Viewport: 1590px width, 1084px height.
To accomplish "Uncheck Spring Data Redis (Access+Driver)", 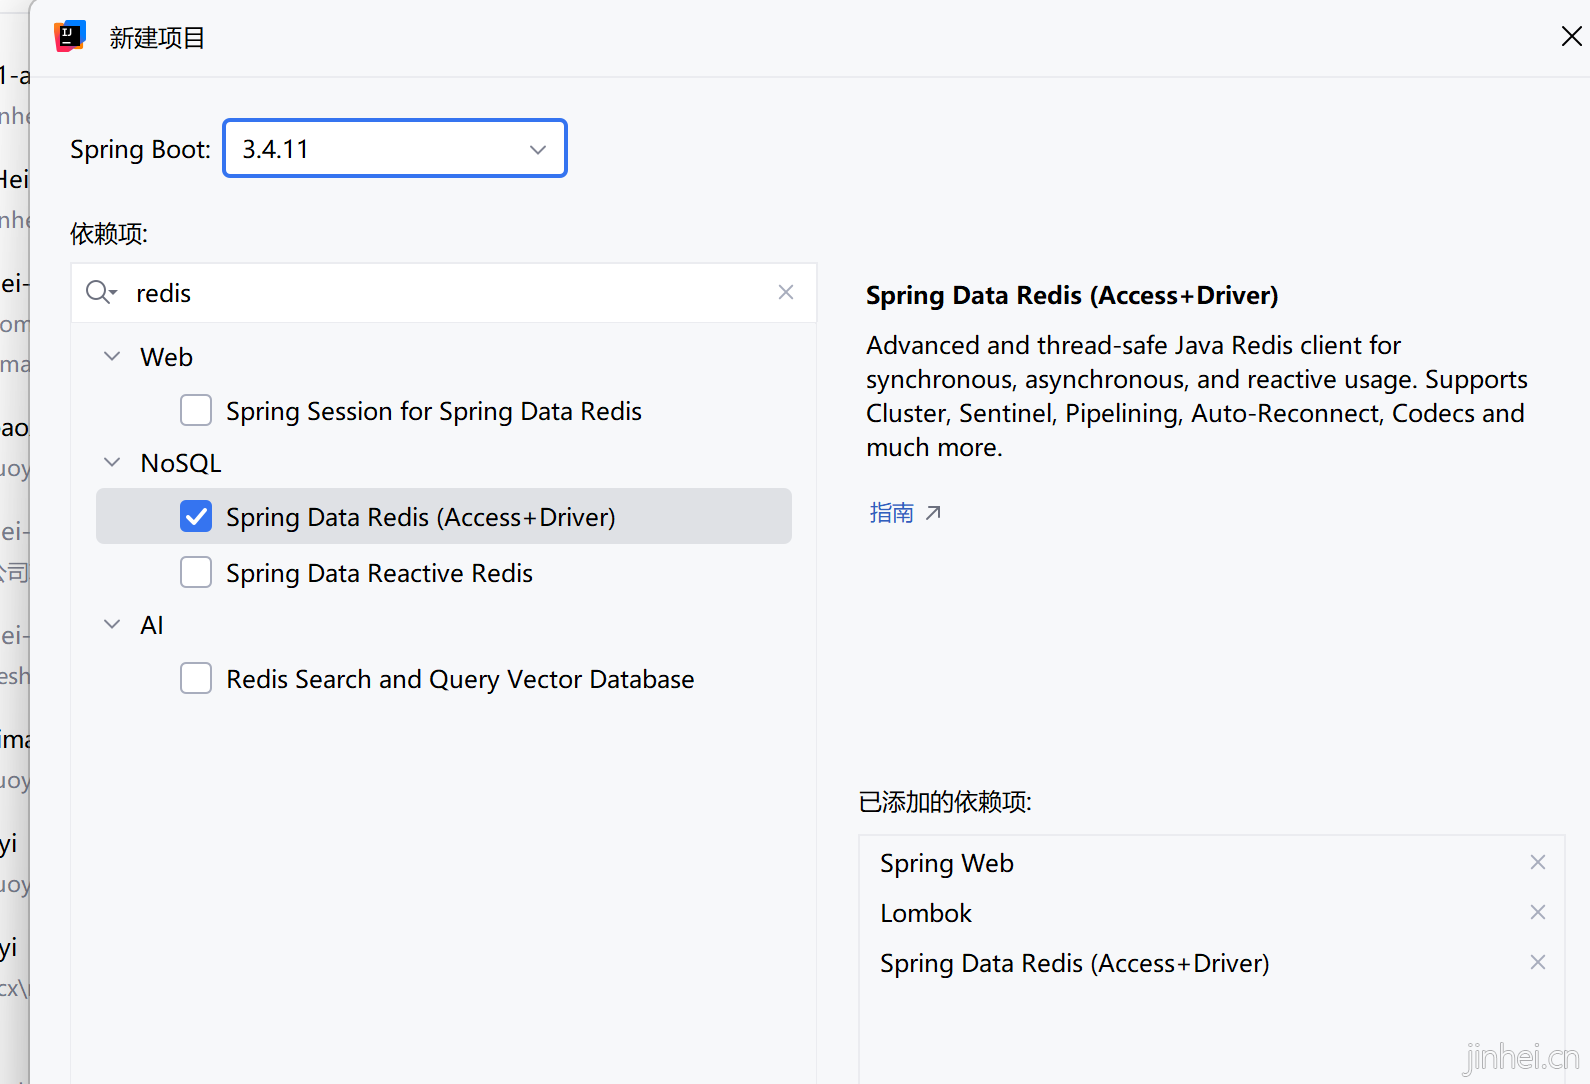I will (196, 516).
